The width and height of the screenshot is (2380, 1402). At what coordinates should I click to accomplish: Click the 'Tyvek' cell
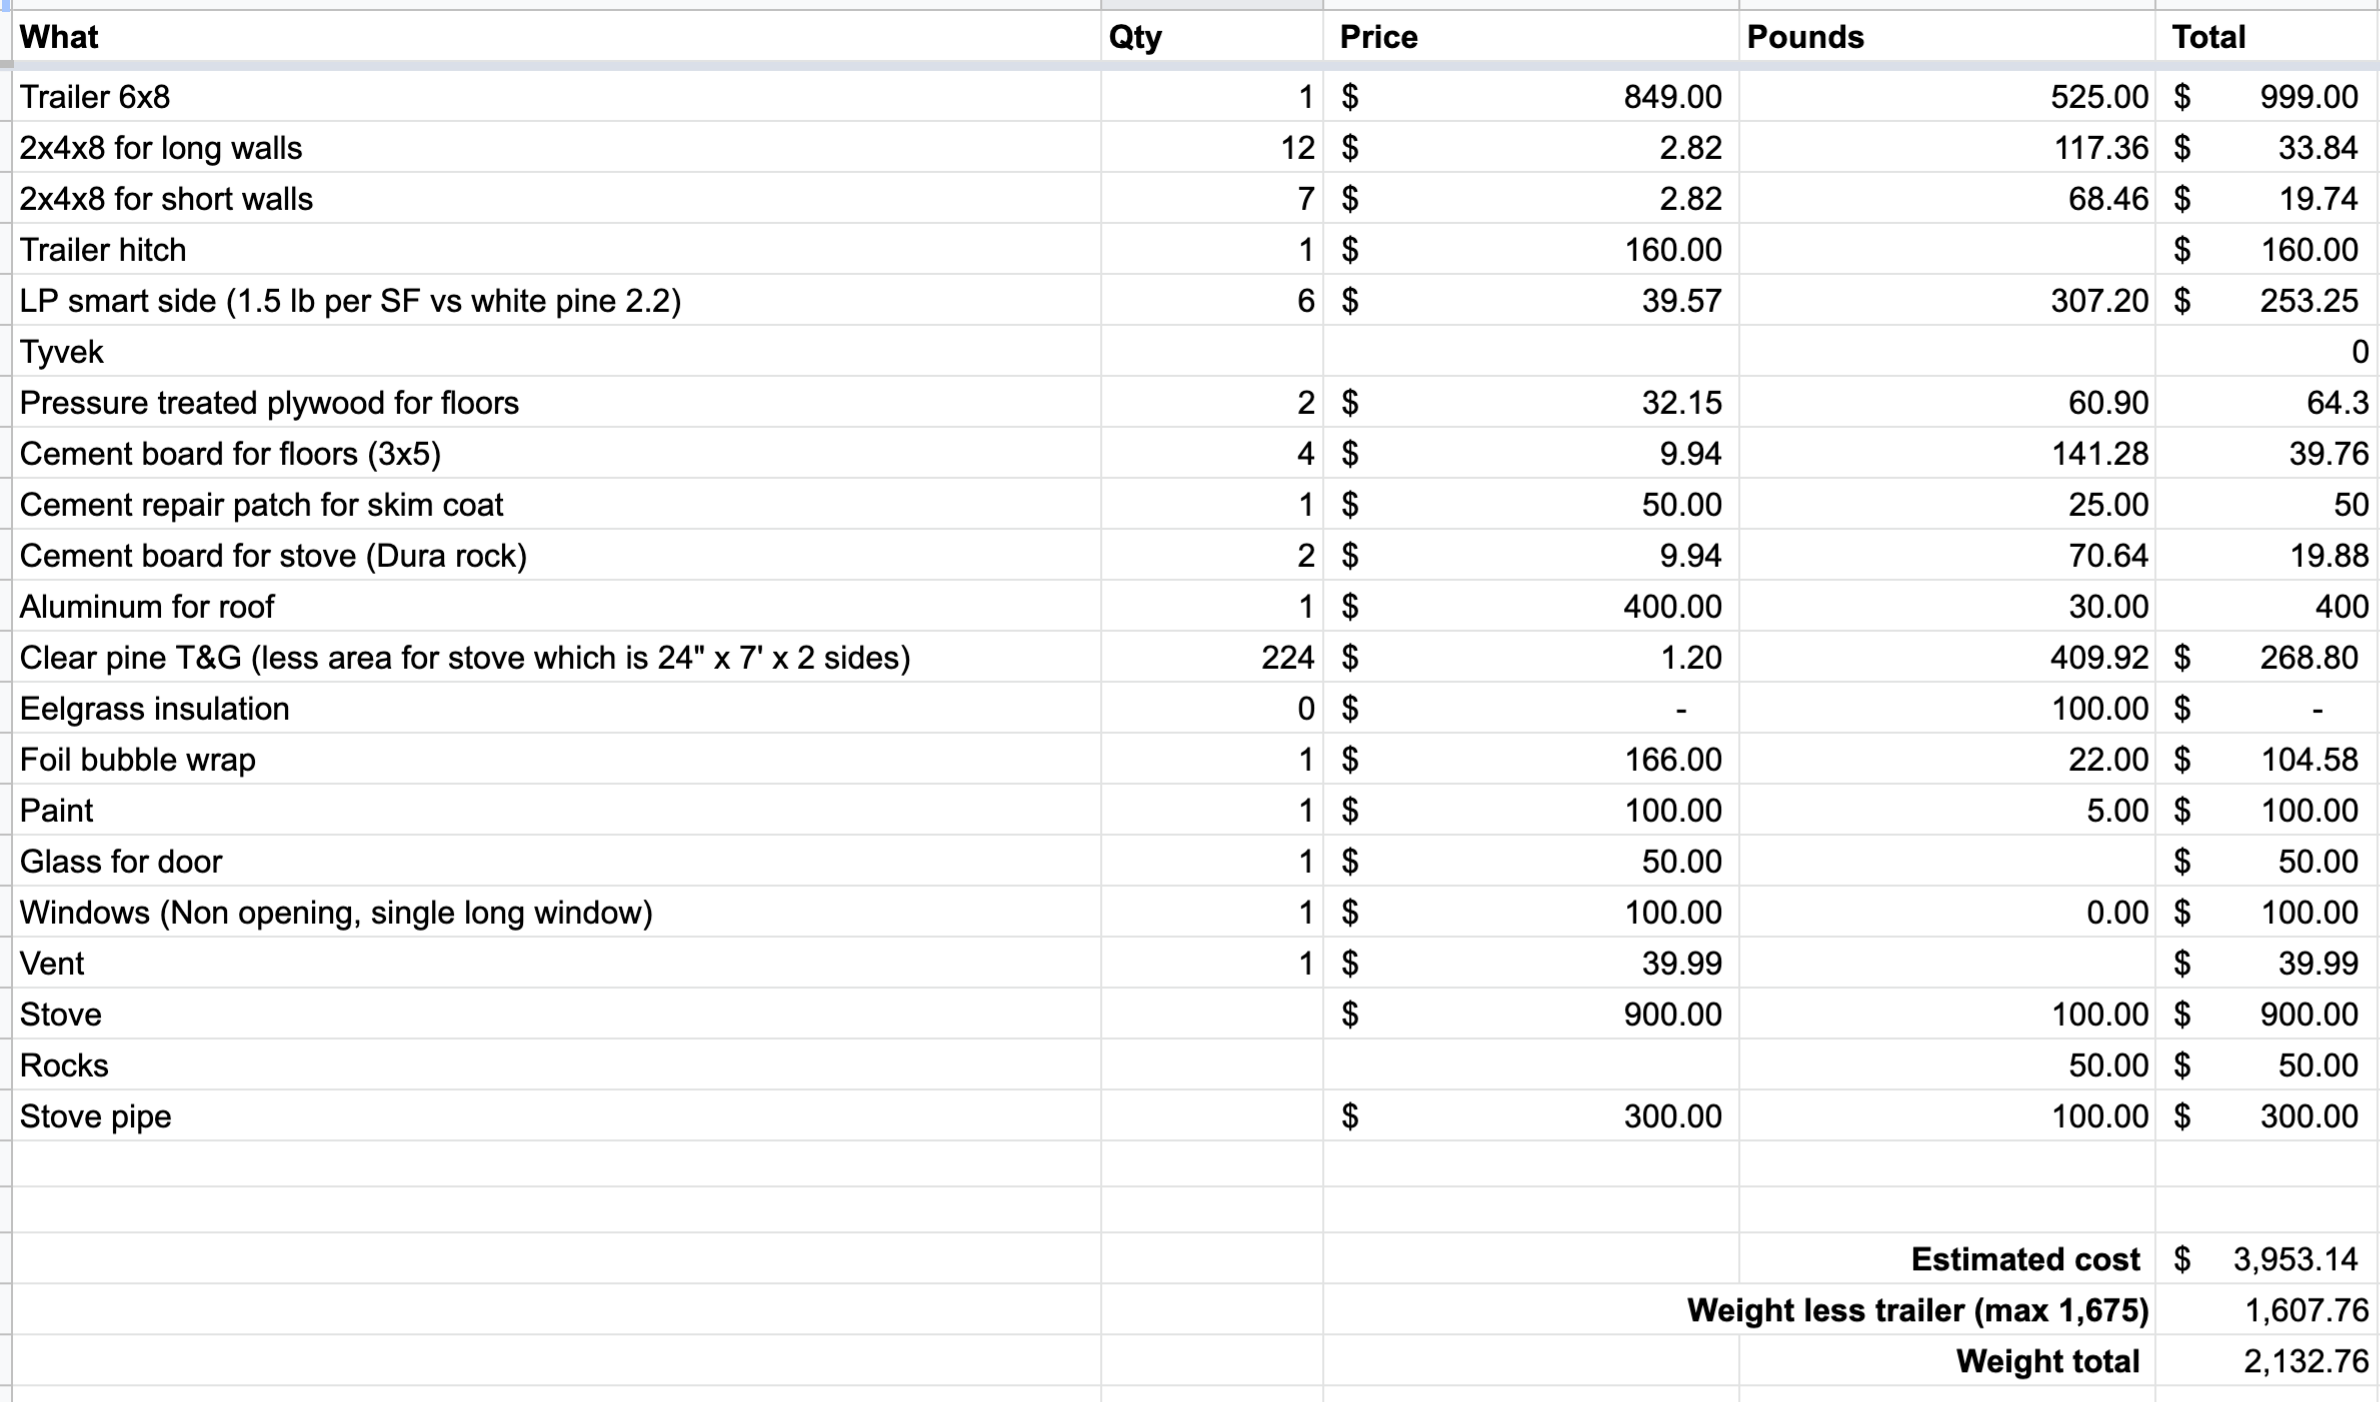click(x=556, y=352)
